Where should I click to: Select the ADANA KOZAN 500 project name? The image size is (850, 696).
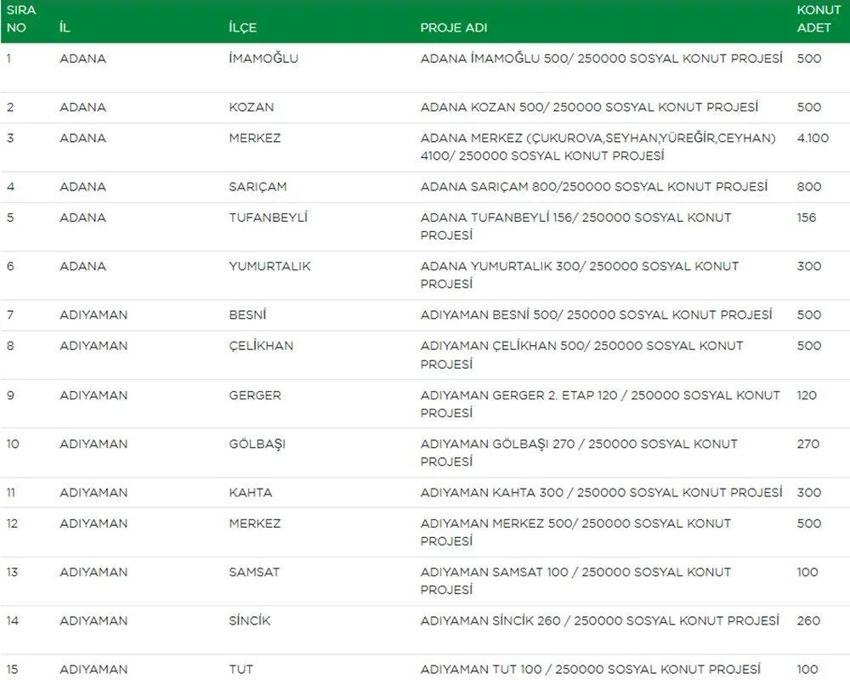point(589,107)
